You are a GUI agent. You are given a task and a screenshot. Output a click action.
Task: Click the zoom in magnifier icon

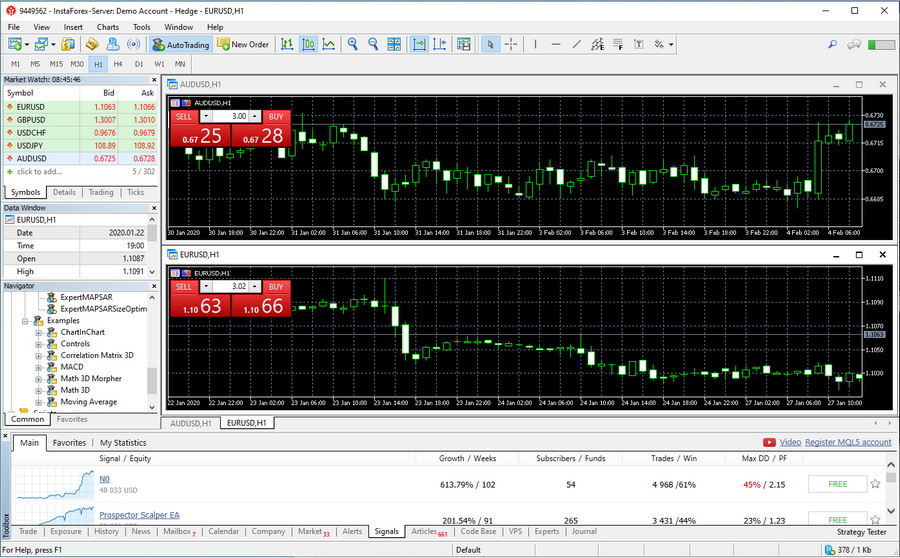[352, 44]
